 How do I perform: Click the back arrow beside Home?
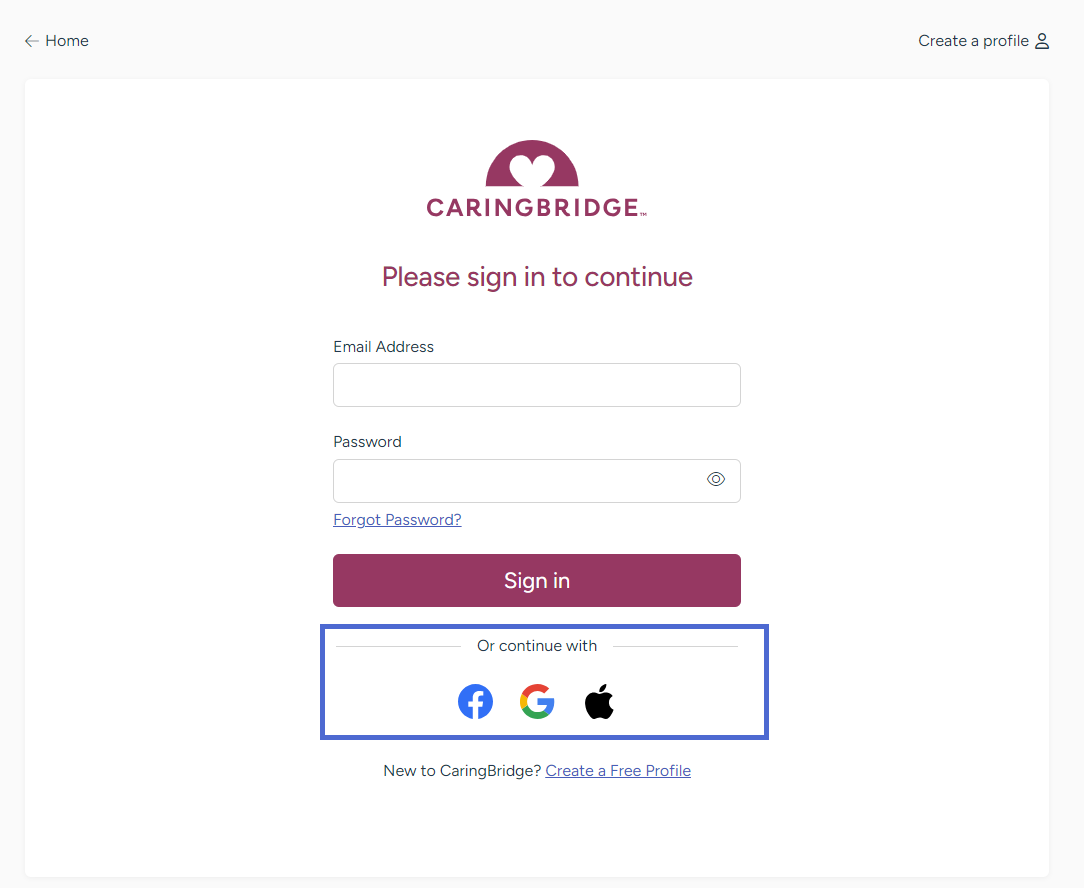32,41
